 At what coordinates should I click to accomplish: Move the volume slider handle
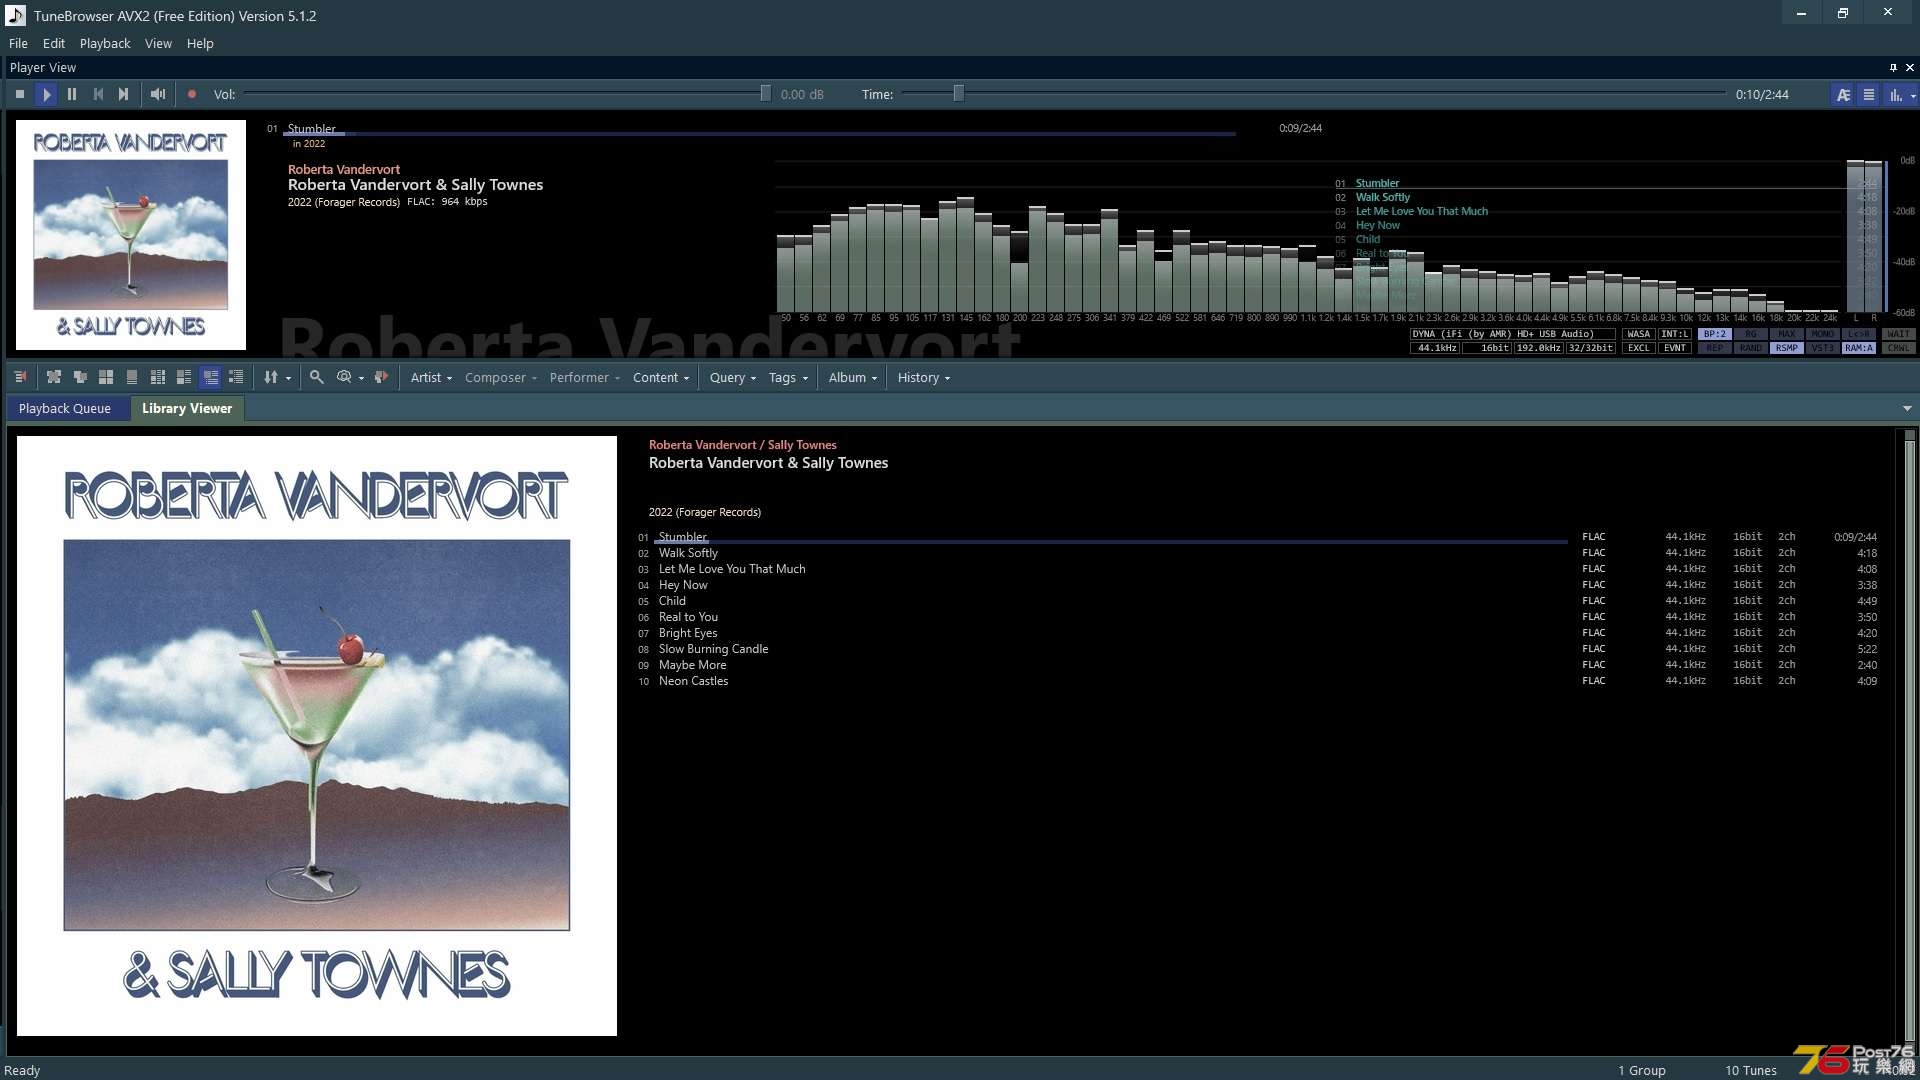coord(765,94)
